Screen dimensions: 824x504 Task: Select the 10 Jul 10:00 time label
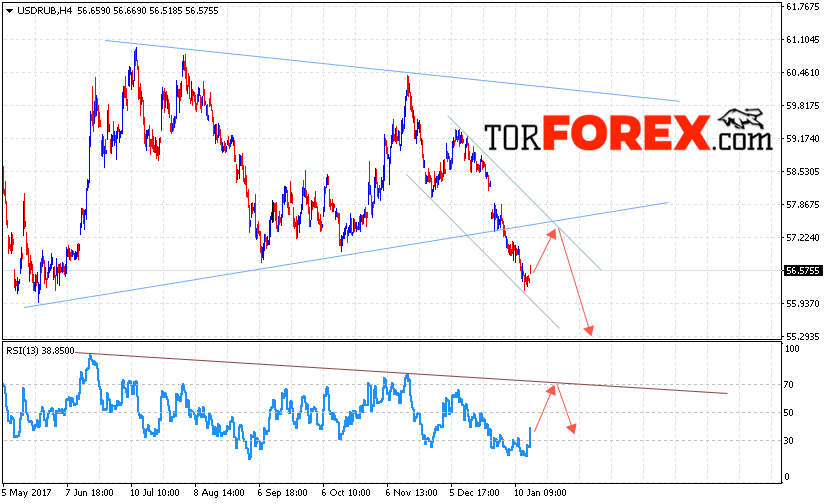155,493
